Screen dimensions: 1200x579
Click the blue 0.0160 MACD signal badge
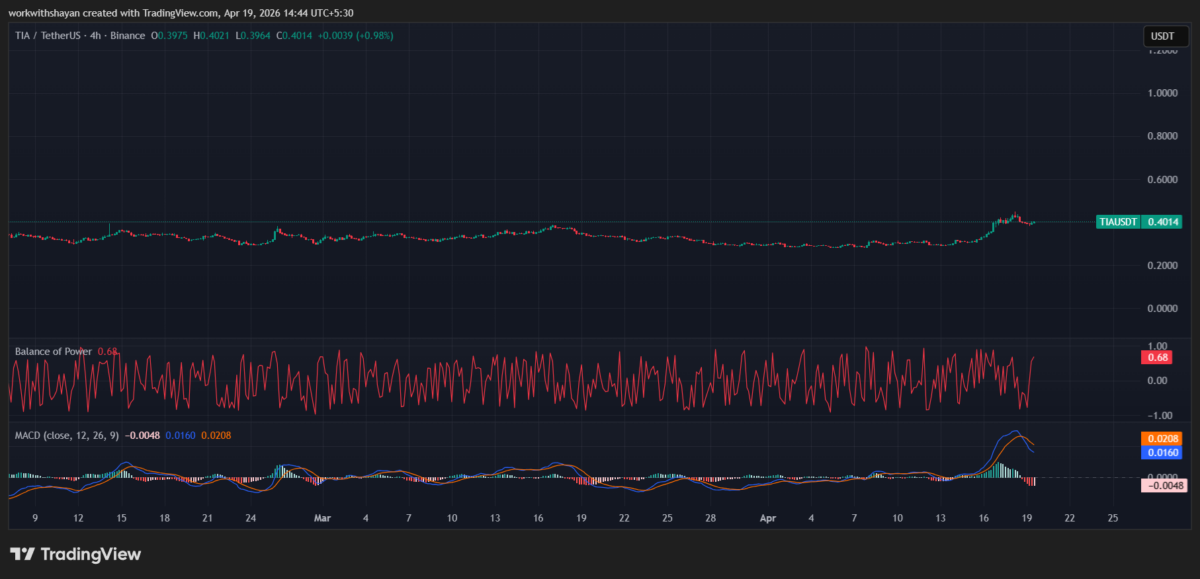pos(1159,453)
